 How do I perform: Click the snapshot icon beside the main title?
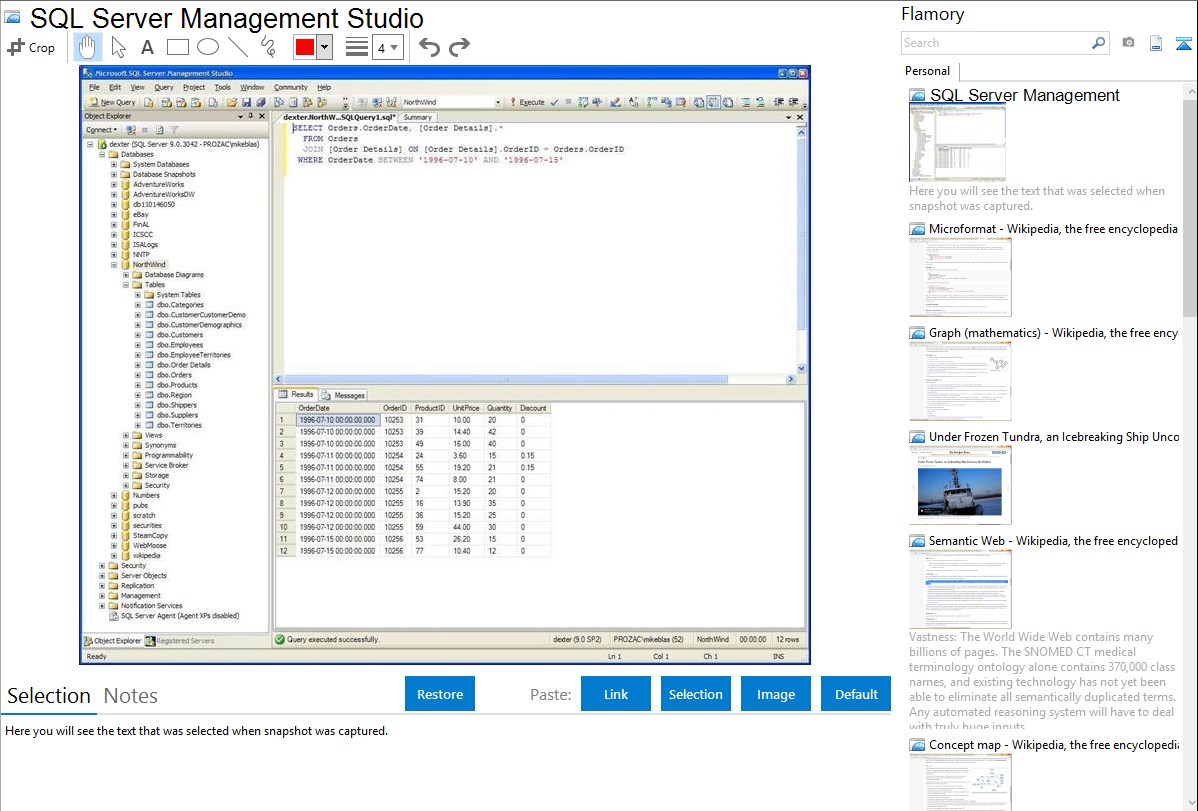[x=12, y=17]
